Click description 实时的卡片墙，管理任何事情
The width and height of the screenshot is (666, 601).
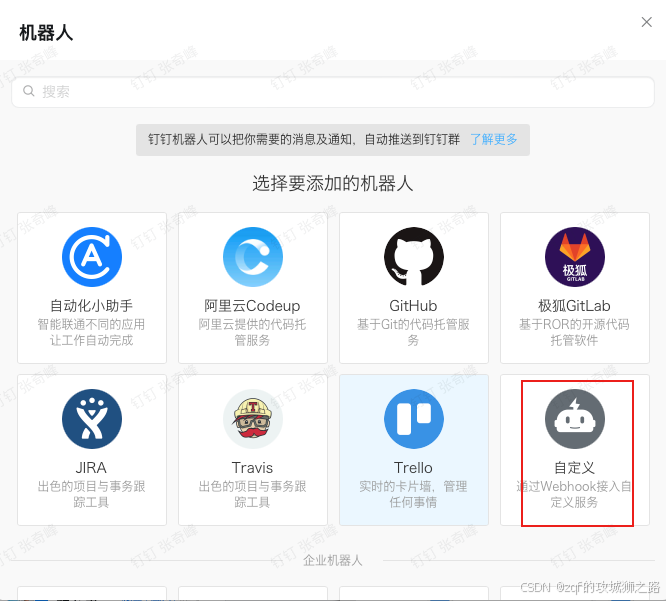pyautogui.click(x=413, y=494)
